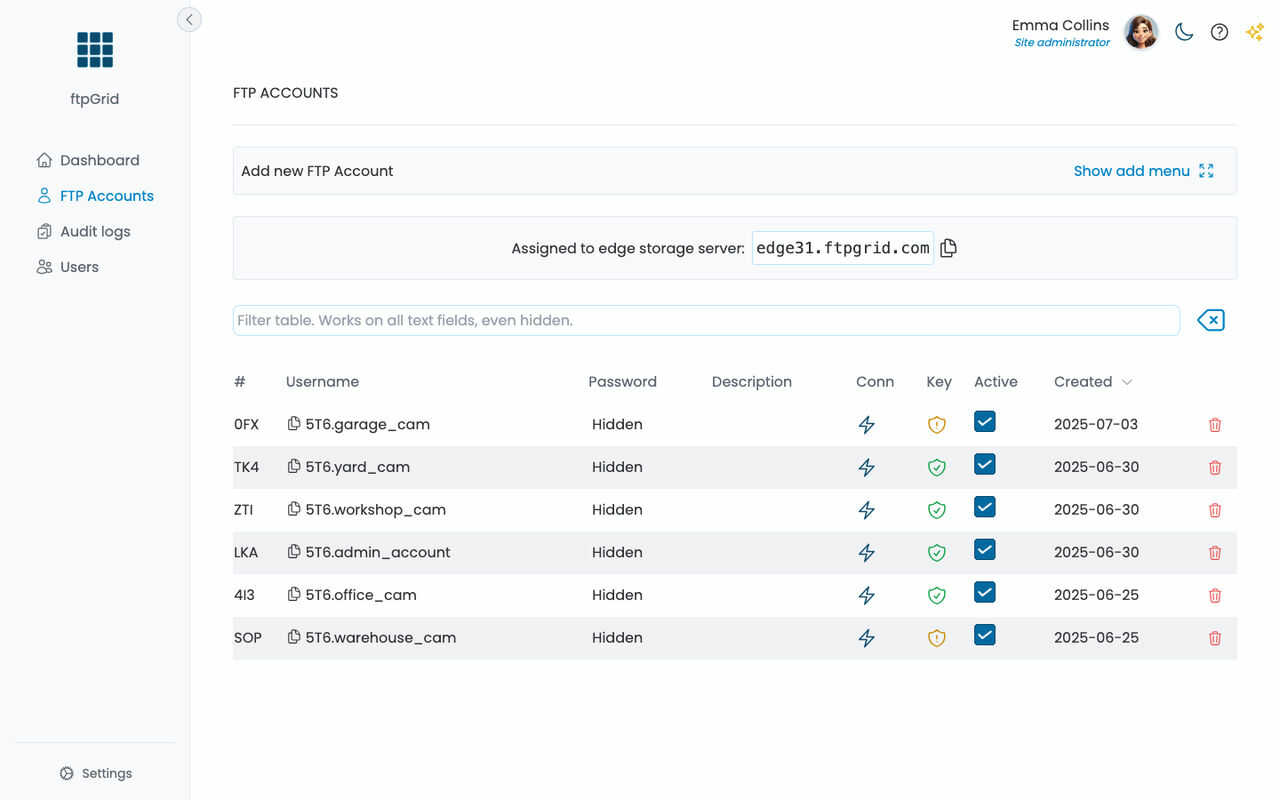Image resolution: width=1280 pixels, height=800 pixels.
Task: Click the connection bolt for 5T6.yard_cam
Action: coord(867,467)
